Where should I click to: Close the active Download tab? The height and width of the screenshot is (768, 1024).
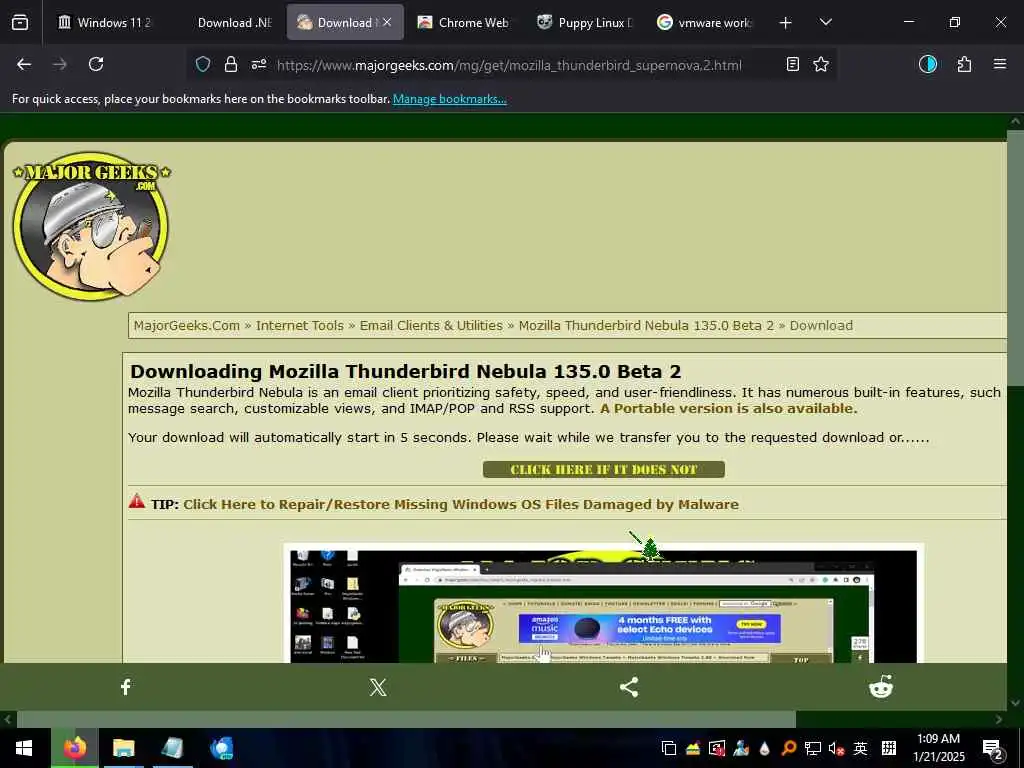click(387, 22)
